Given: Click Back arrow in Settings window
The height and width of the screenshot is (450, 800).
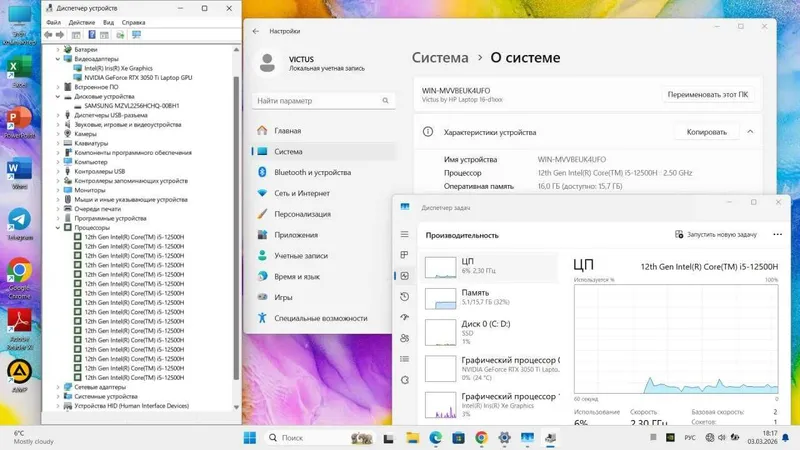Looking at the screenshot, I should click(256, 31).
